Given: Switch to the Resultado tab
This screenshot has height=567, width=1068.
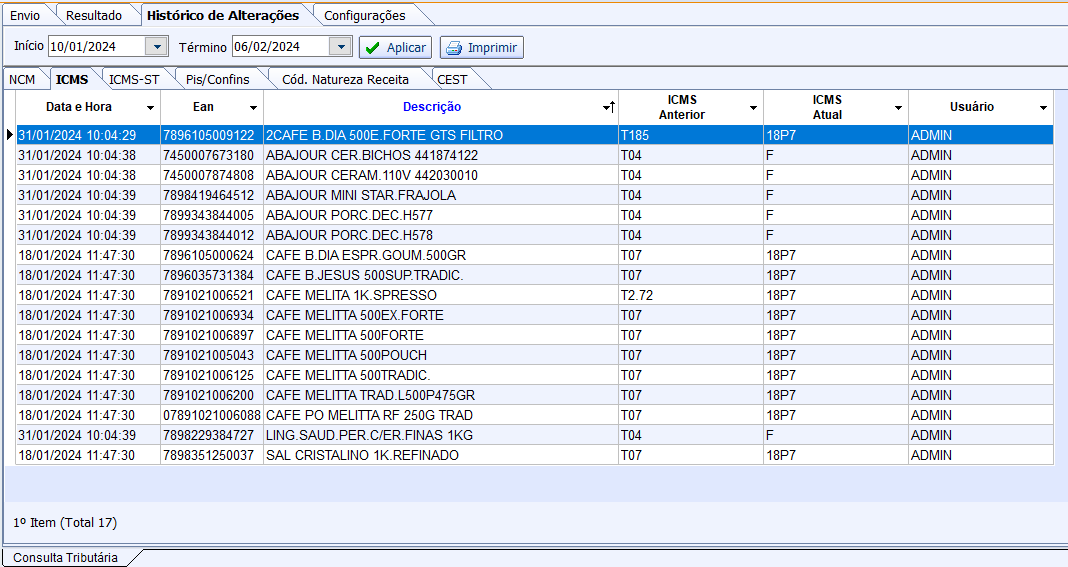Looking at the screenshot, I should 94,15.
